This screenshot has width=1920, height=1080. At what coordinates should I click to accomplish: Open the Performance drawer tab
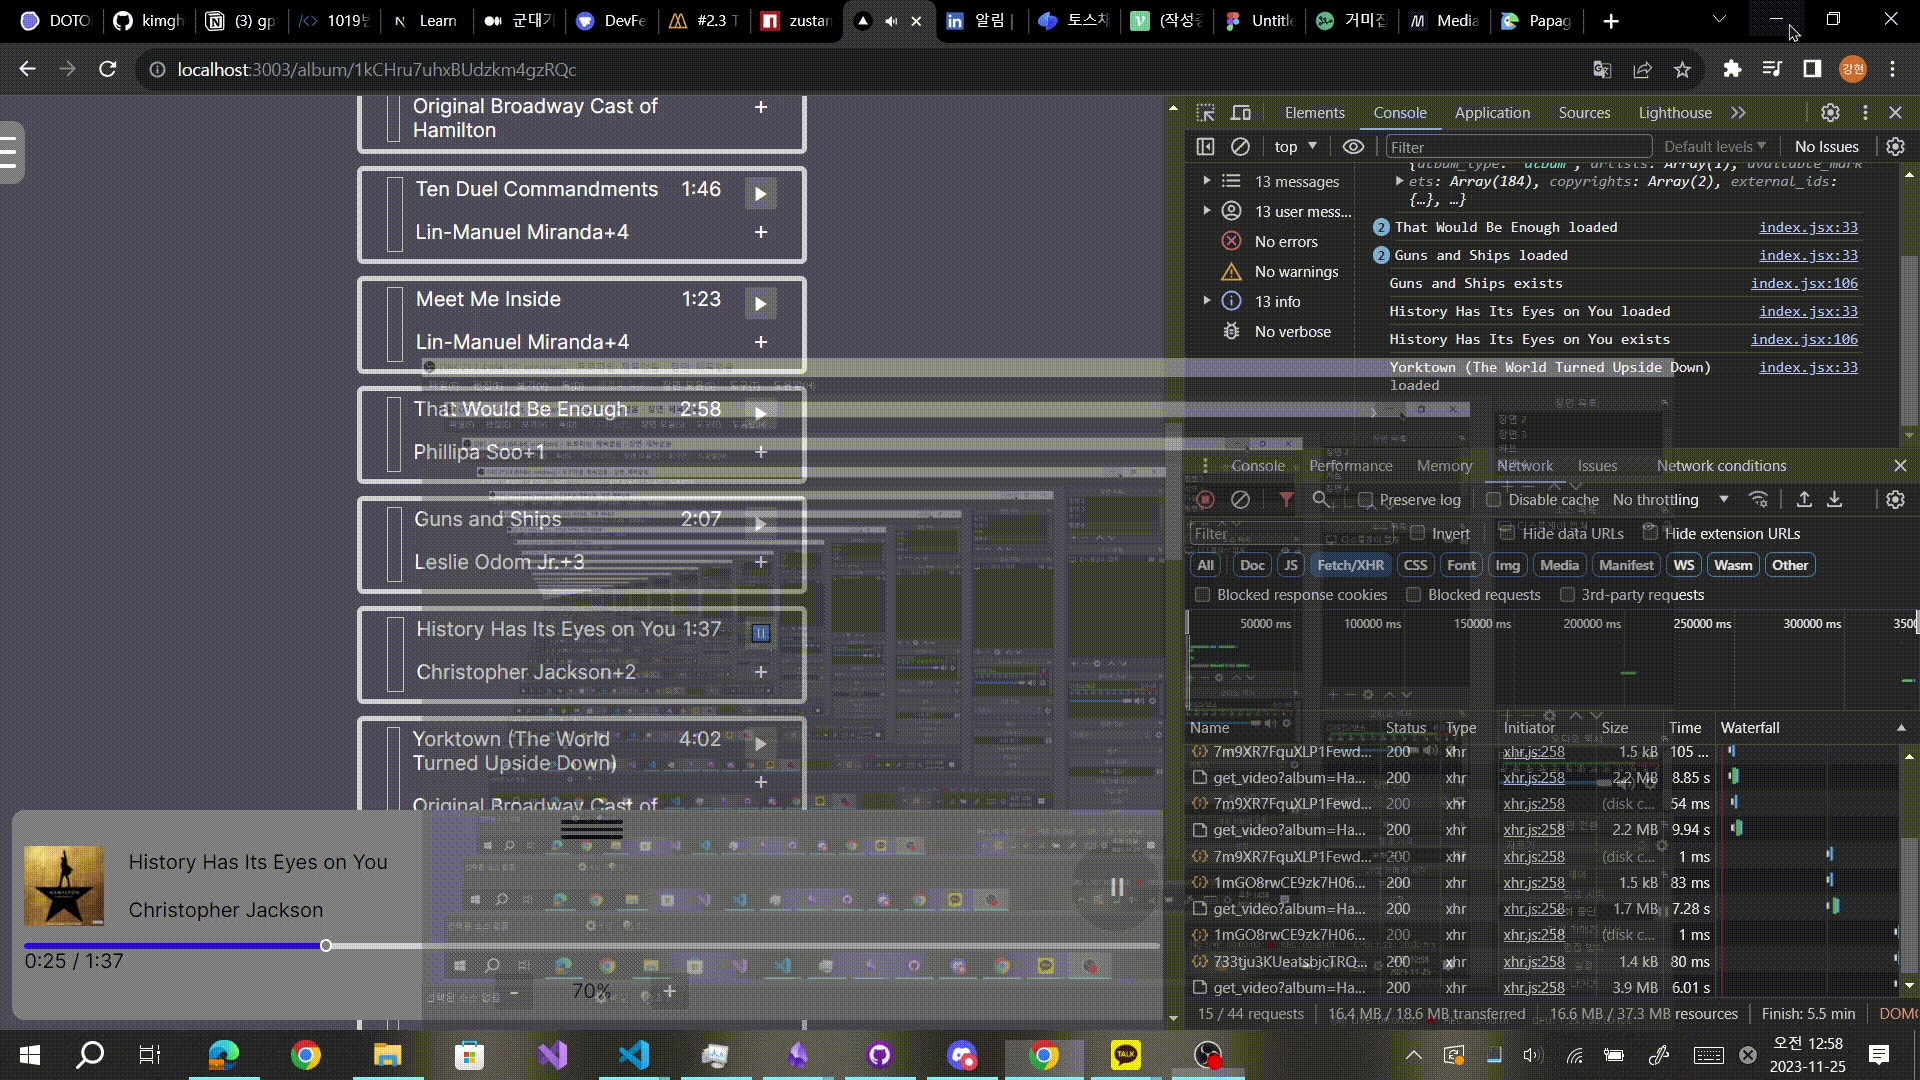pyautogui.click(x=1351, y=466)
